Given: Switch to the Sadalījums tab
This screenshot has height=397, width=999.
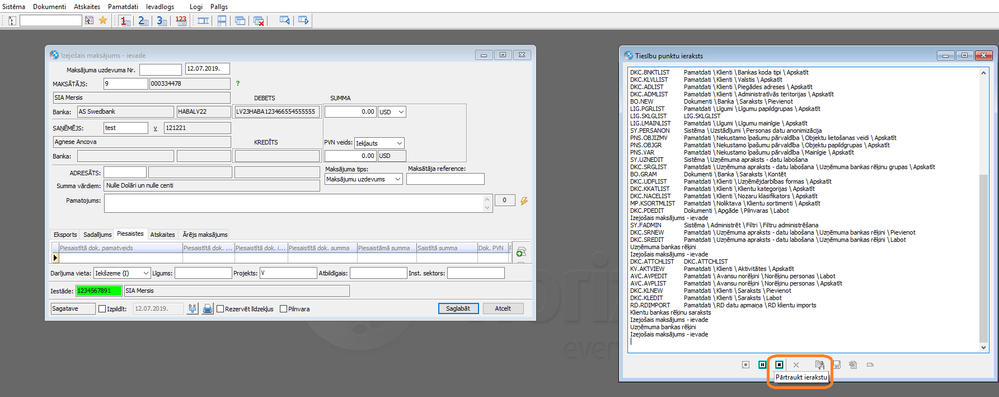Looking at the screenshot, I should pos(97,235).
